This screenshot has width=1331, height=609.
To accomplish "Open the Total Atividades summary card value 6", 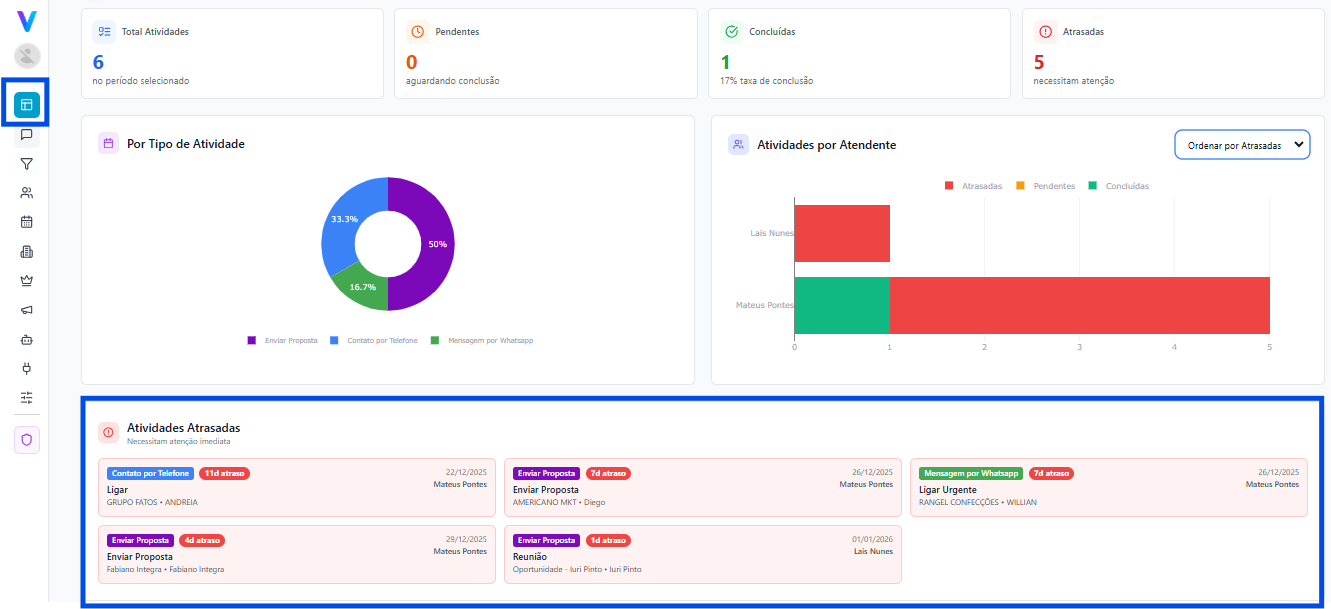I will (x=98, y=62).
